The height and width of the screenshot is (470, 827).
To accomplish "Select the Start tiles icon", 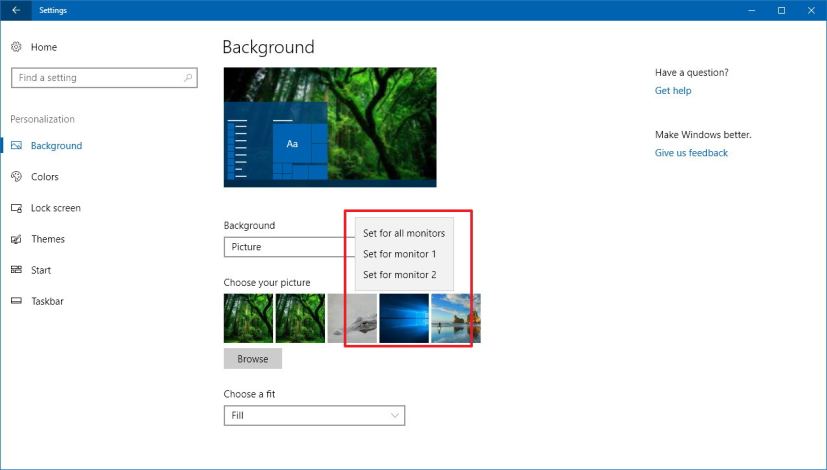I will [x=16, y=270].
